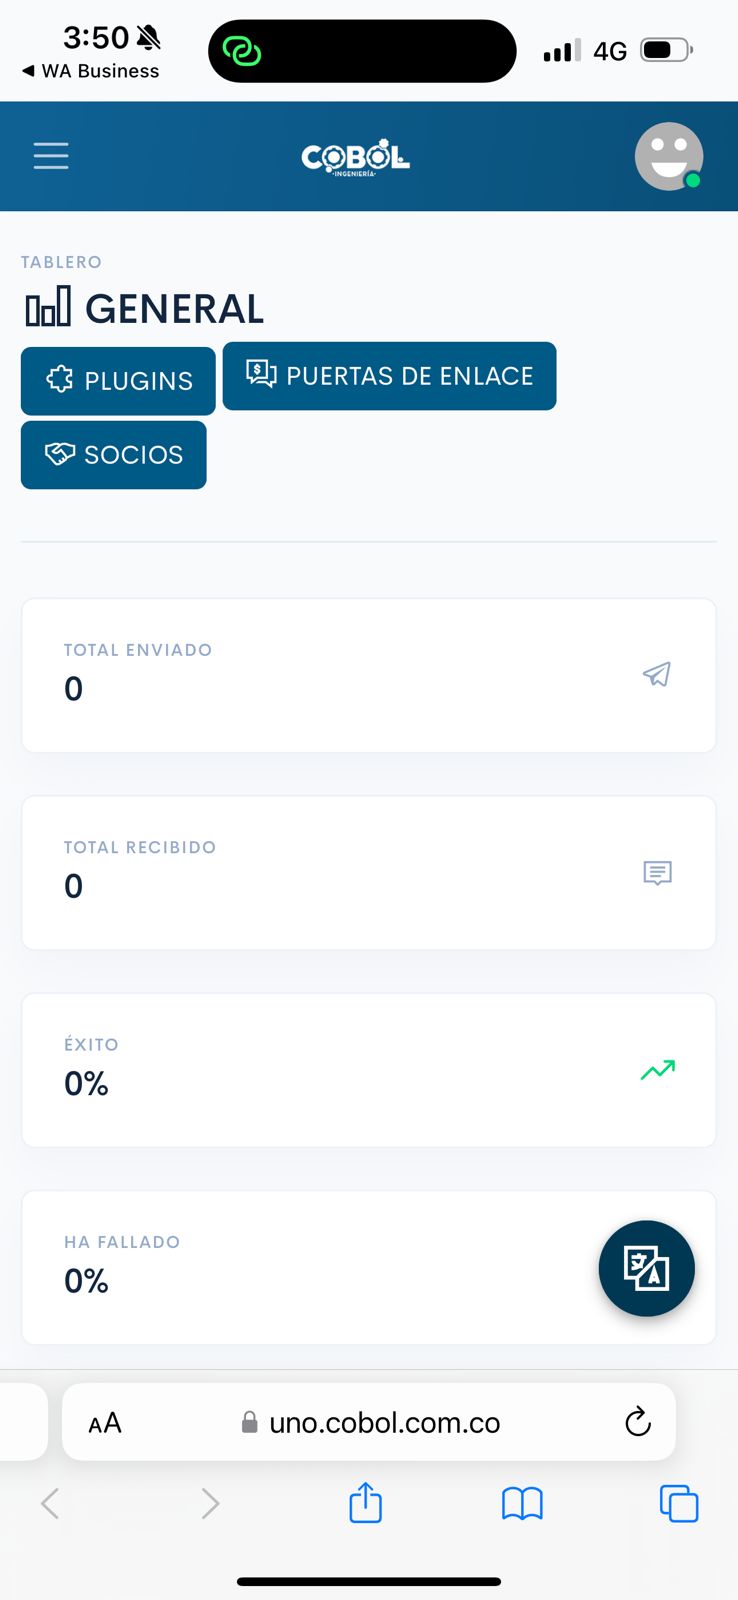This screenshot has width=738, height=1600.
Task: Open the PLUGINS section
Action: [118, 381]
